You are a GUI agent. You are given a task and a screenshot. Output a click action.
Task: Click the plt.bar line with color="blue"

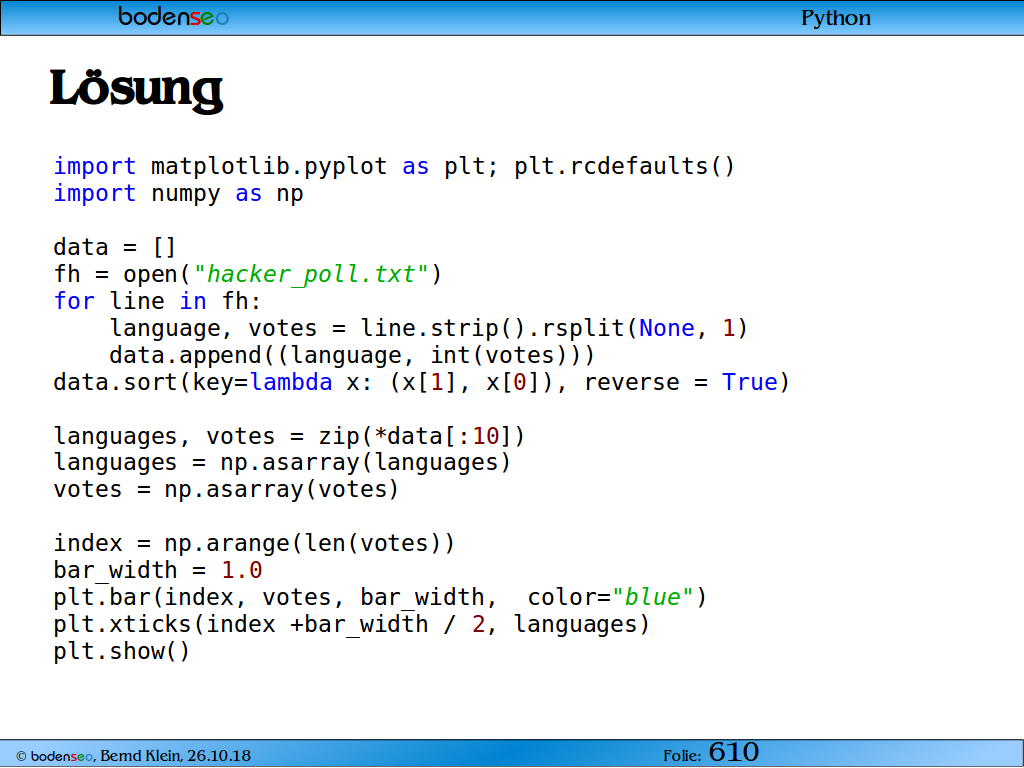pyautogui.click(x=380, y=598)
